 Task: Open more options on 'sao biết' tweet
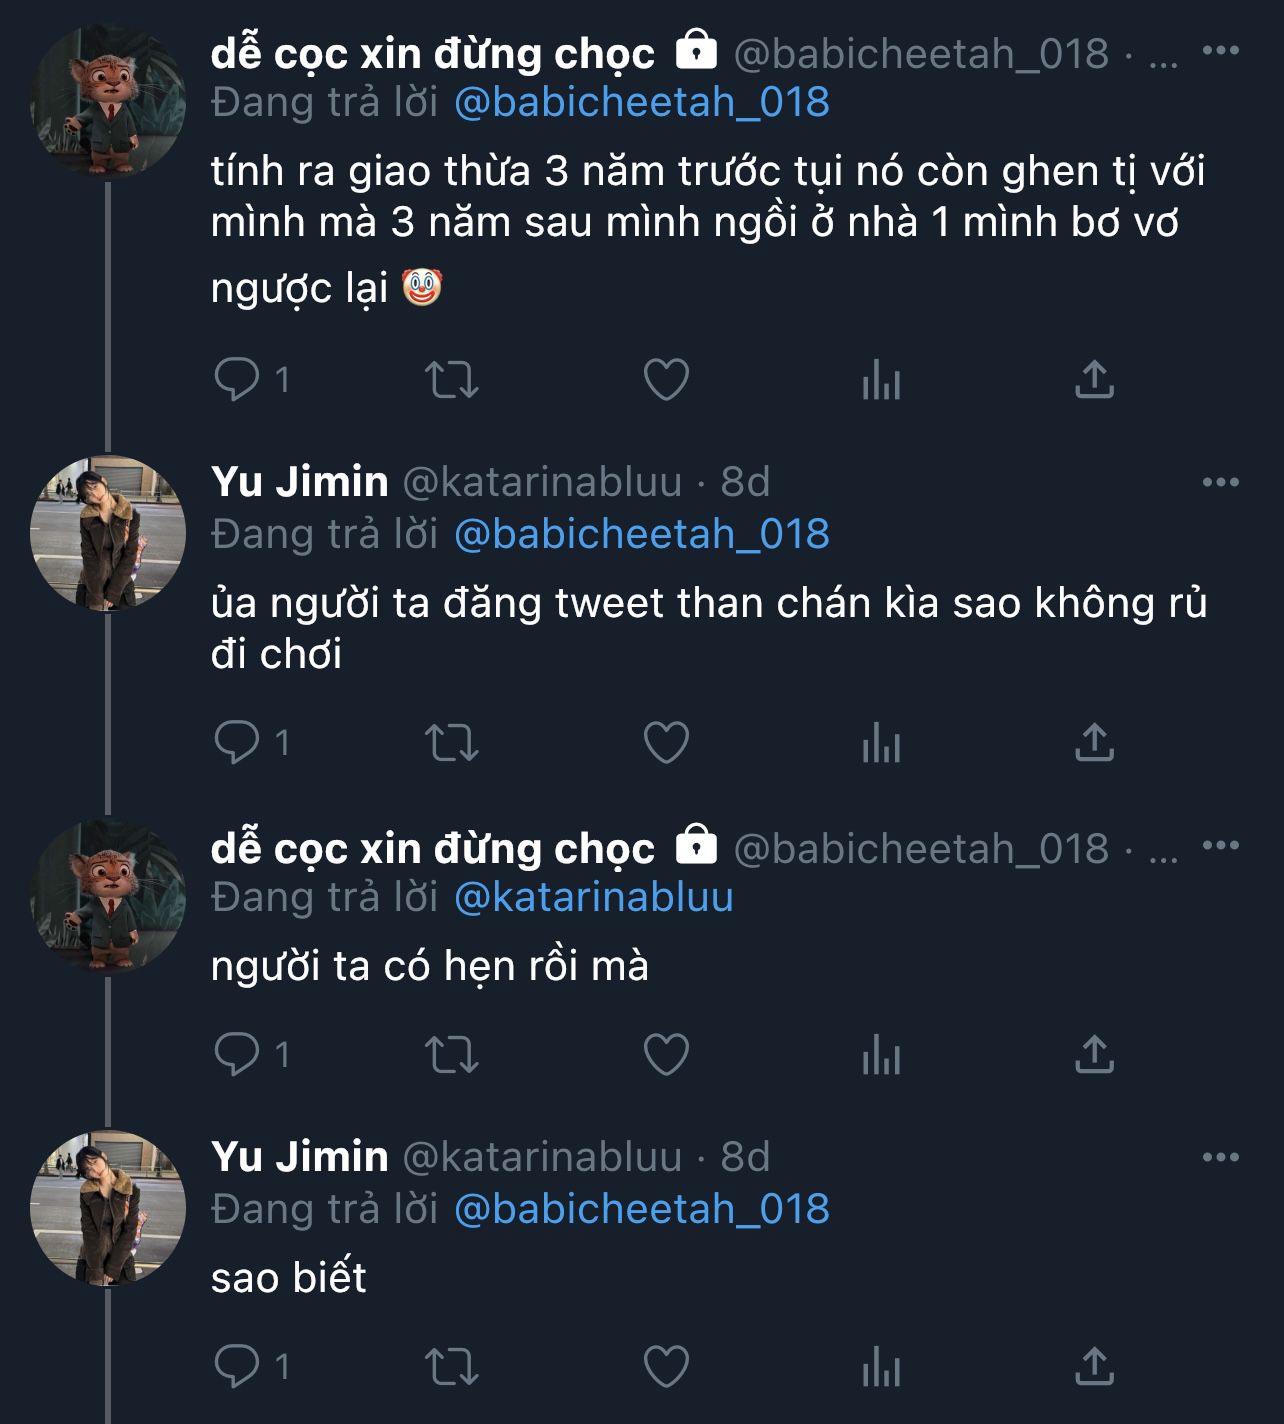coord(1220,1158)
